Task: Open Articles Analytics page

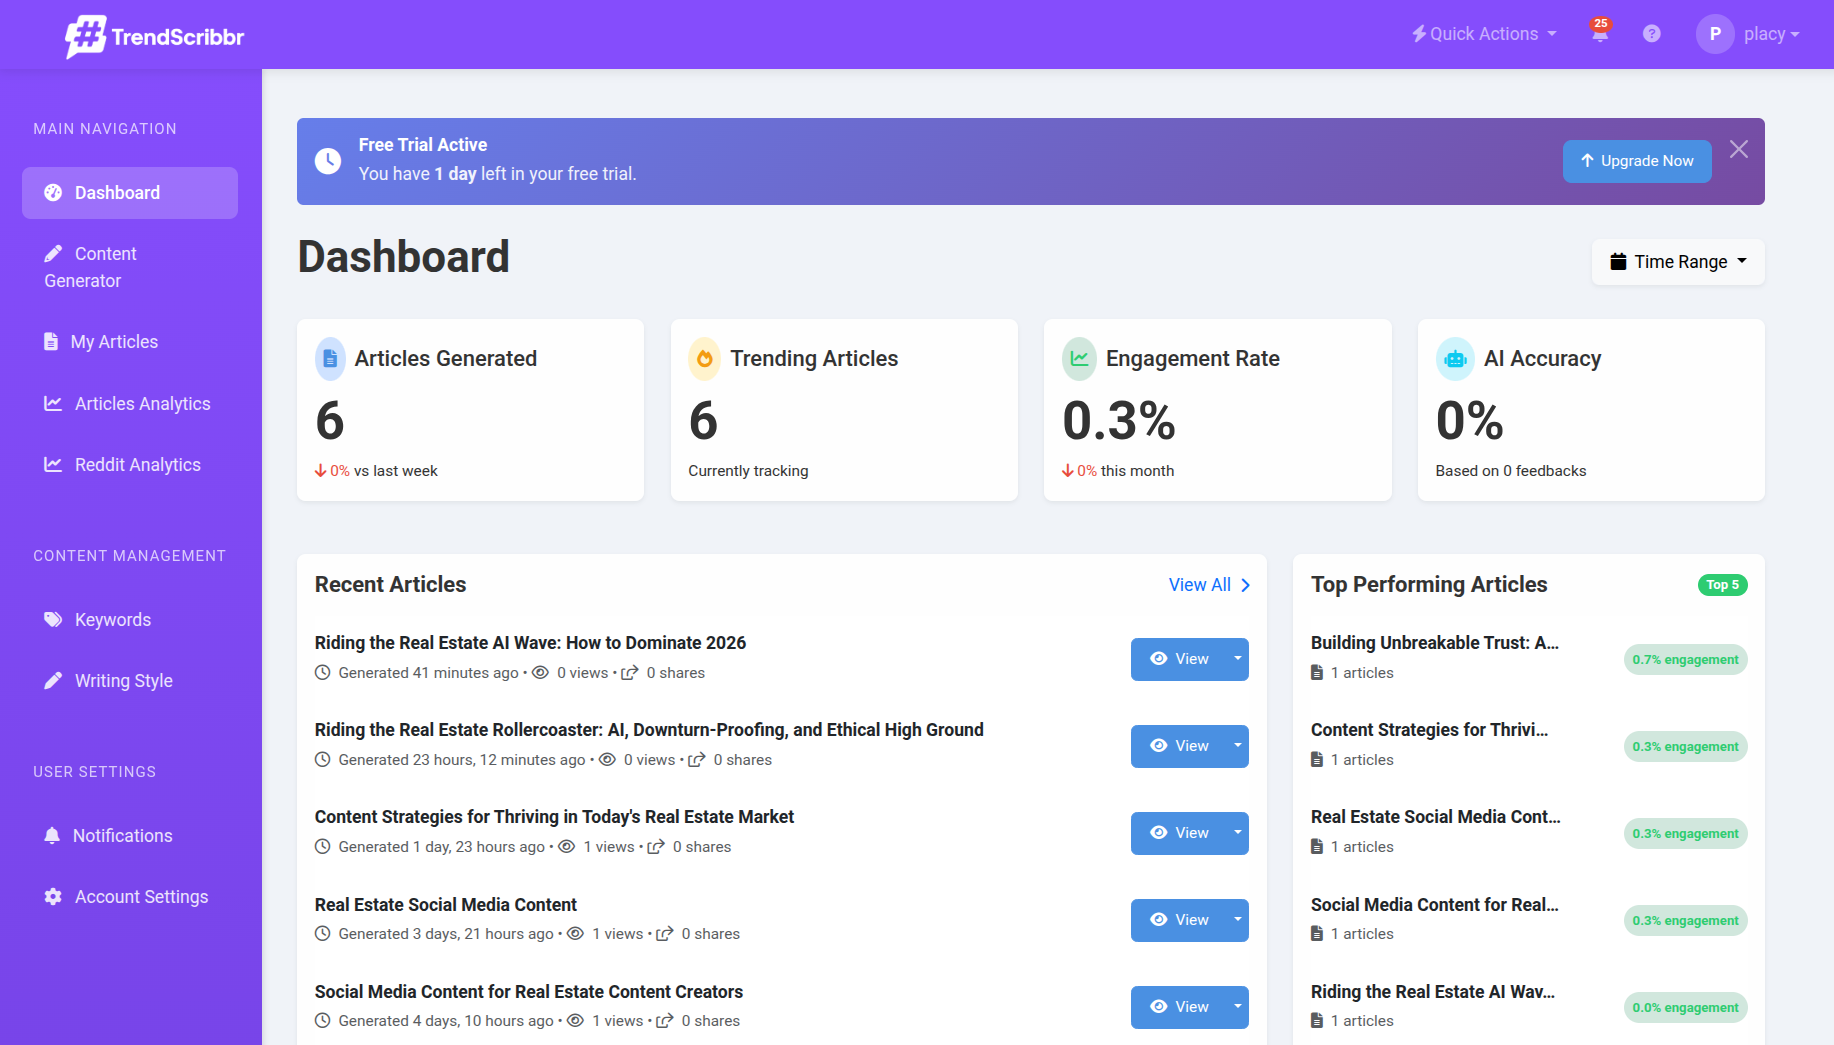Action: [x=130, y=404]
